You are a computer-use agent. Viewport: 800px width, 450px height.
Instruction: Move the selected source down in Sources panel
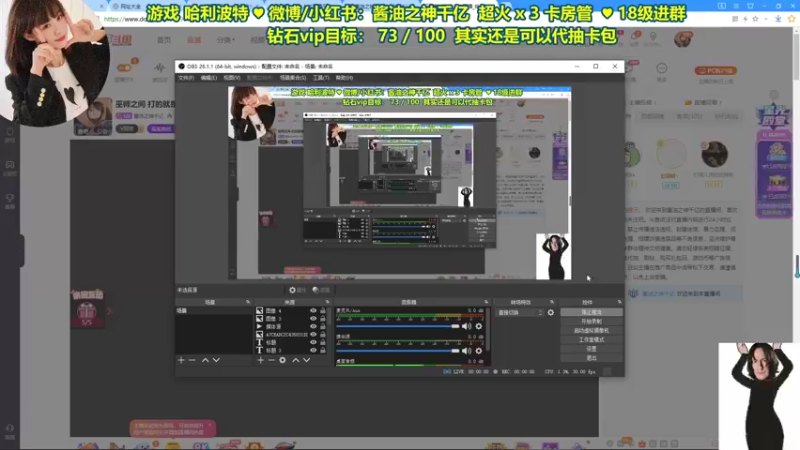click(x=307, y=360)
